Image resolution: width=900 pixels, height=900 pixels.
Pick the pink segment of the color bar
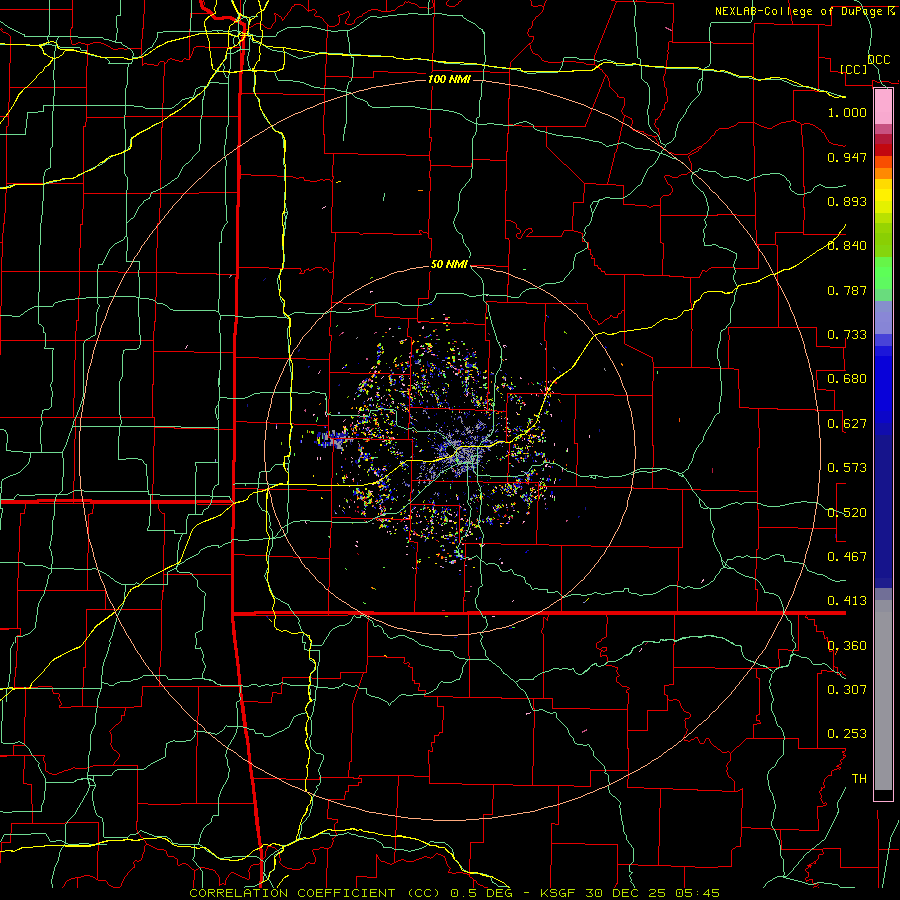click(x=883, y=107)
